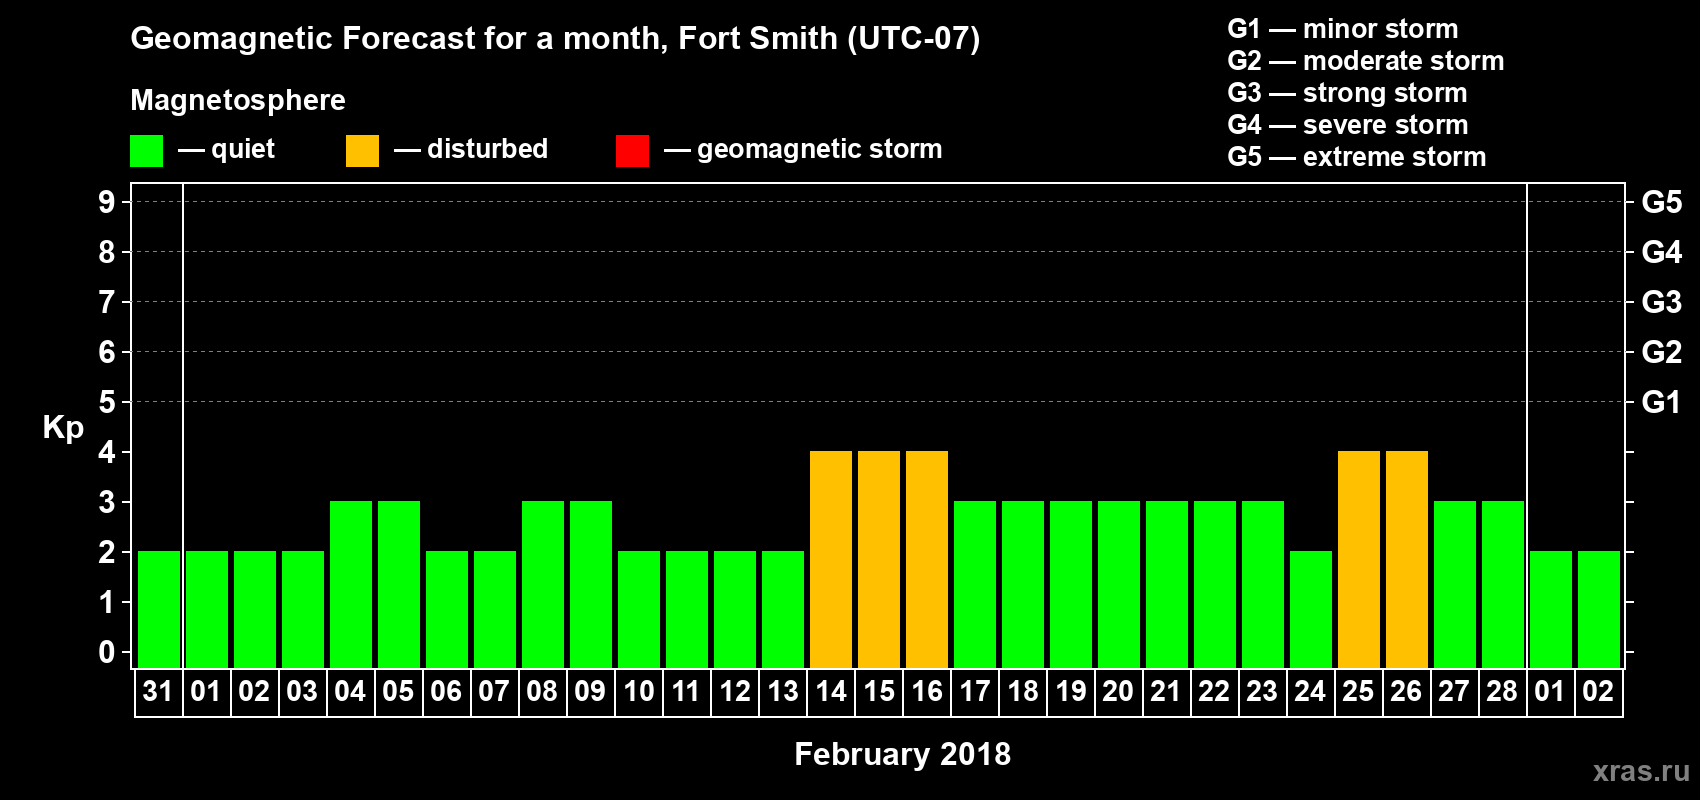Click the green quiet legend swatch
The height and width of the screenshot is (800, 1700).
tap(146, 151)
